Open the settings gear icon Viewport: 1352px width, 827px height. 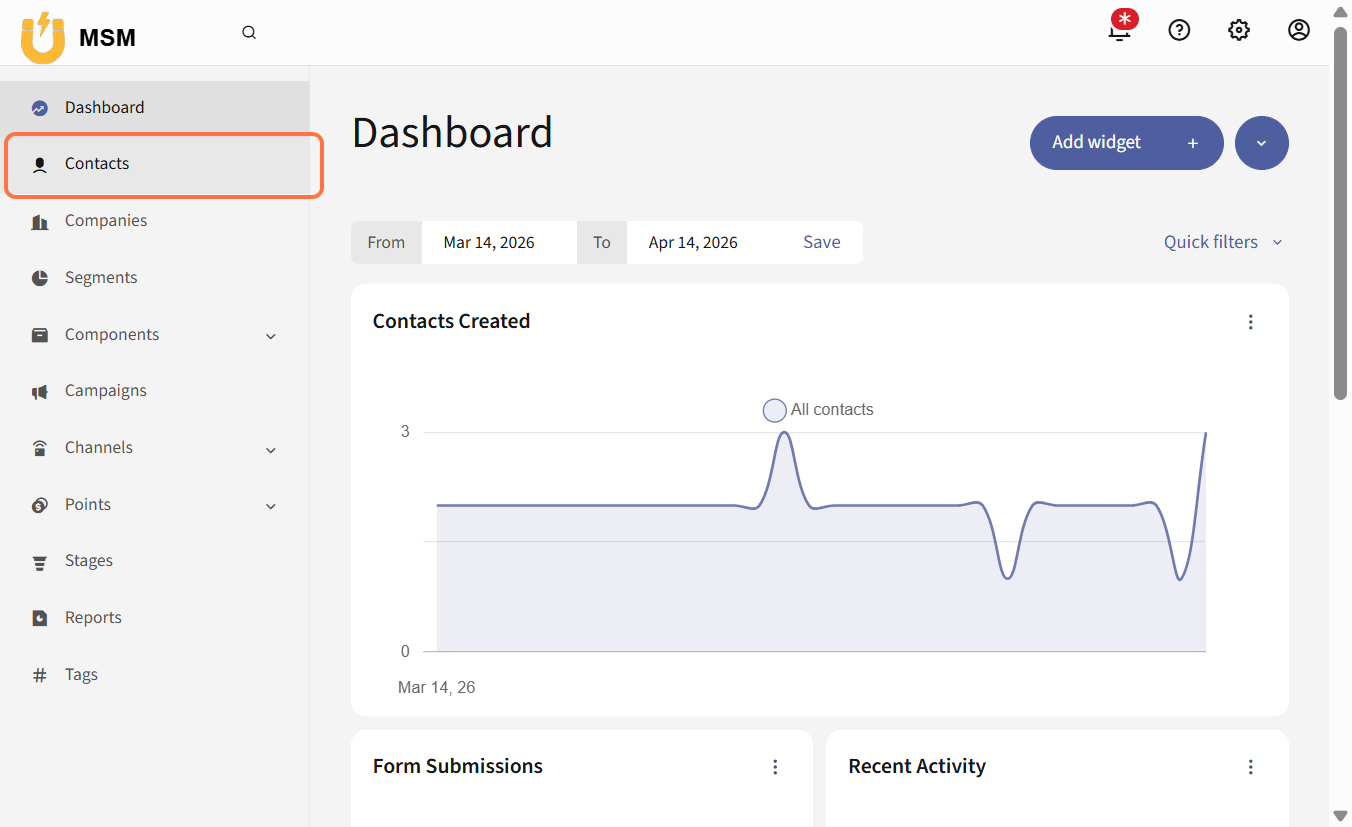[1239, 31]
